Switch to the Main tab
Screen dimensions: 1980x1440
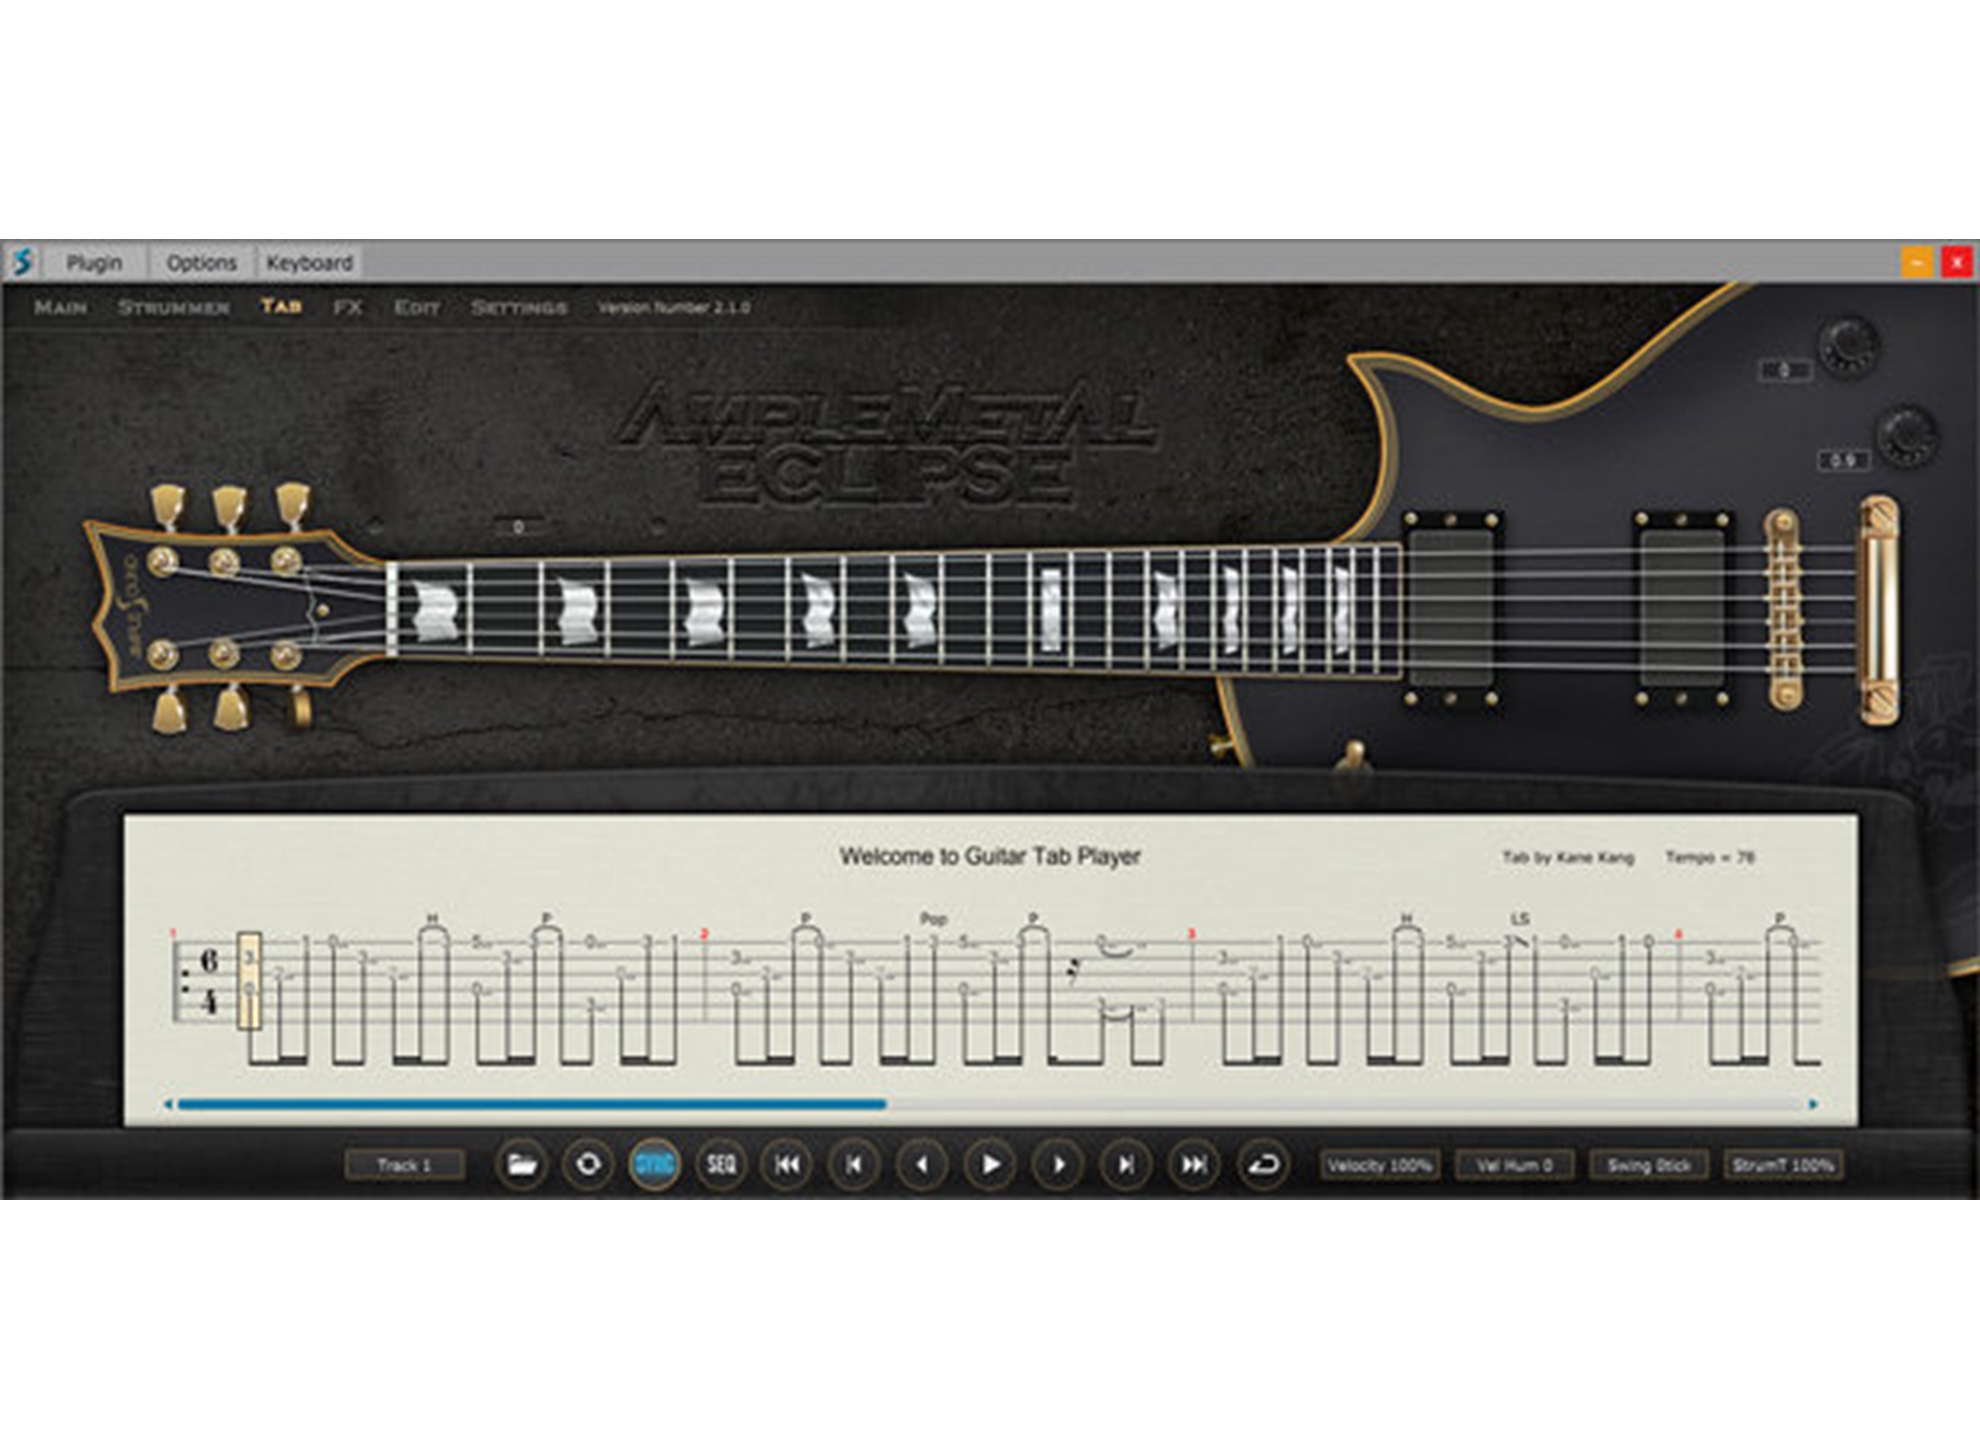point(61,307)
